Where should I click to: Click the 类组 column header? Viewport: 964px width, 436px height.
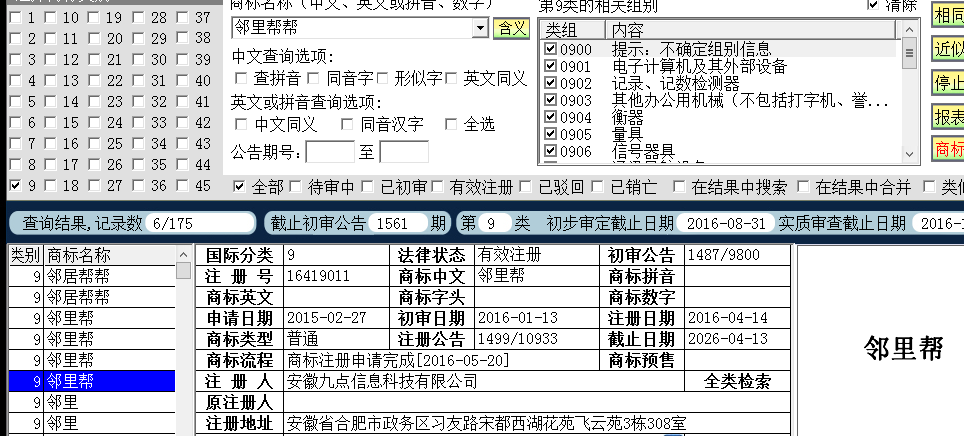(x=572, y=30)
